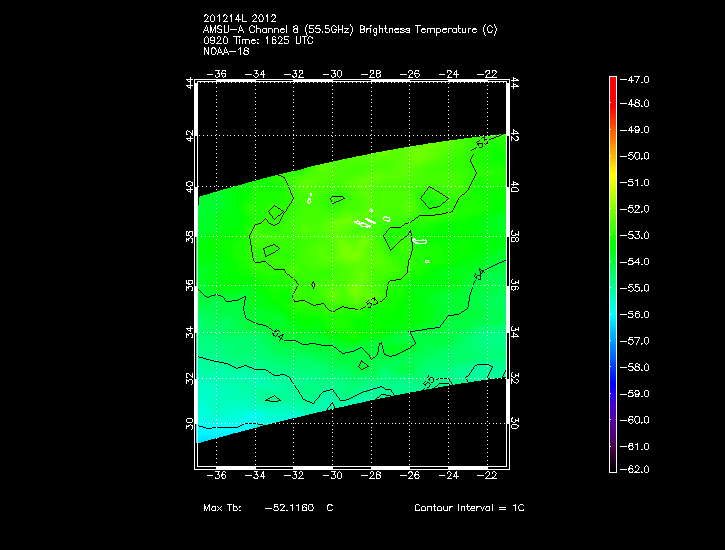Click the cyan section of the color bar
Screen dimensions: 725x550
(612, 312)
